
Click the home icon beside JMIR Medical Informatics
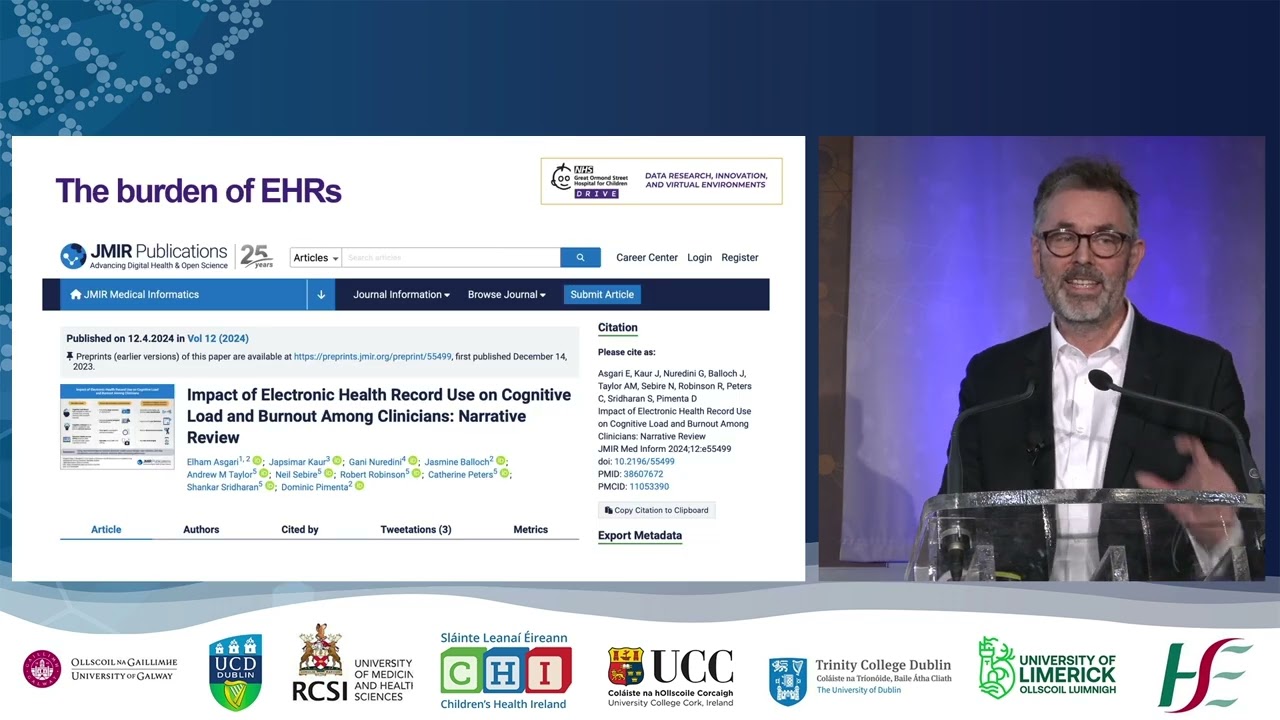pos(76,295)
